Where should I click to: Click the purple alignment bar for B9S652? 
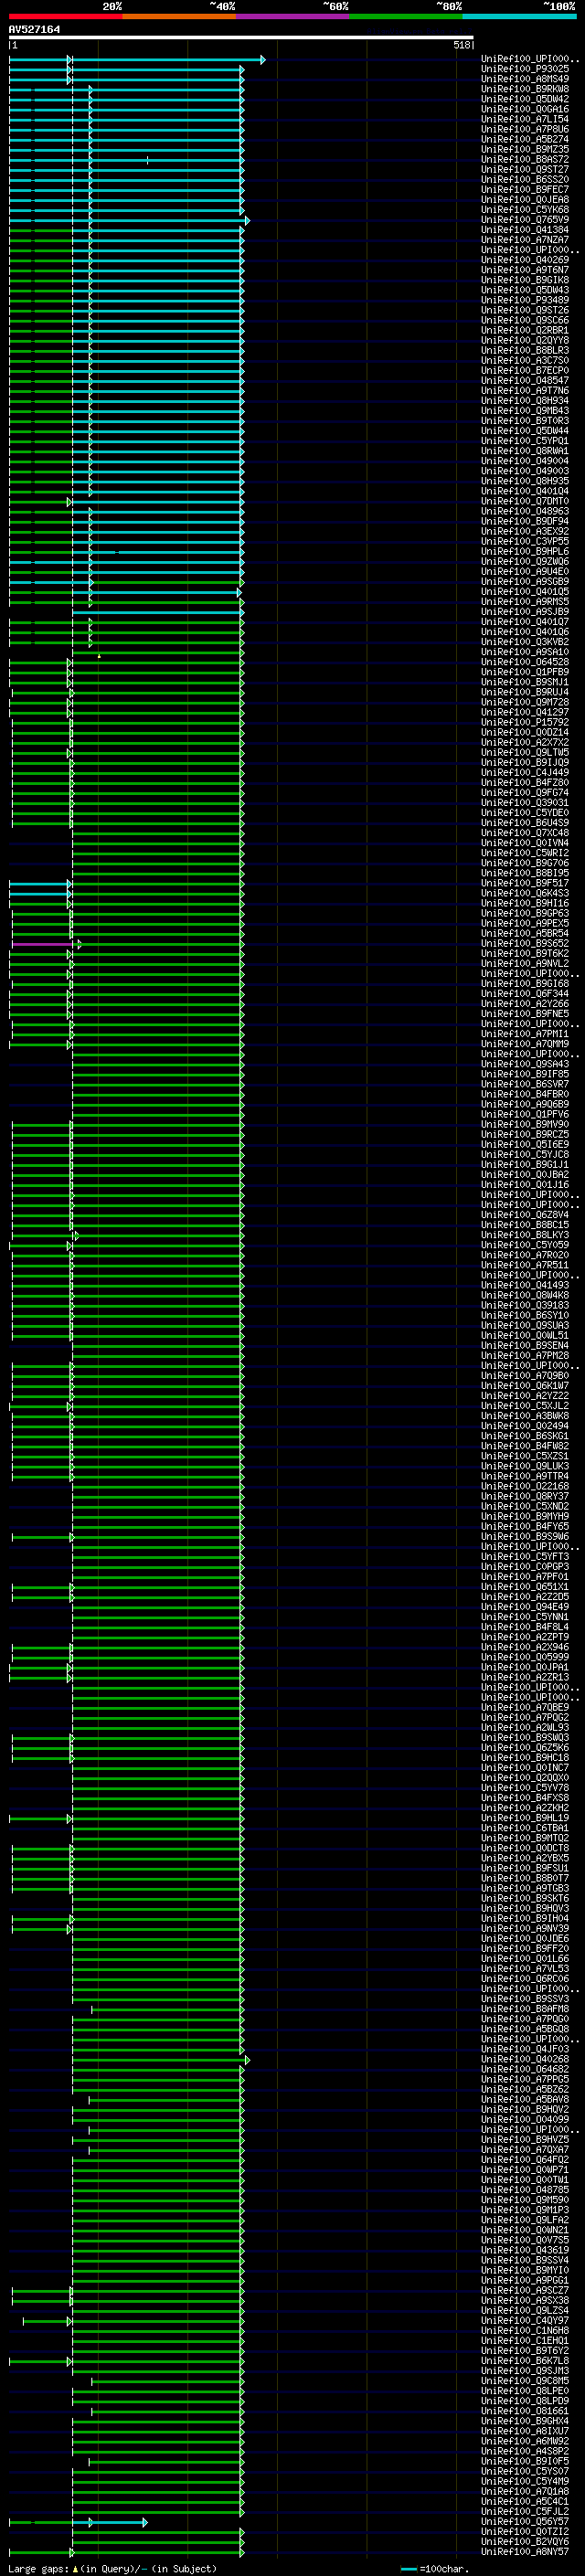tap(42, 944)
